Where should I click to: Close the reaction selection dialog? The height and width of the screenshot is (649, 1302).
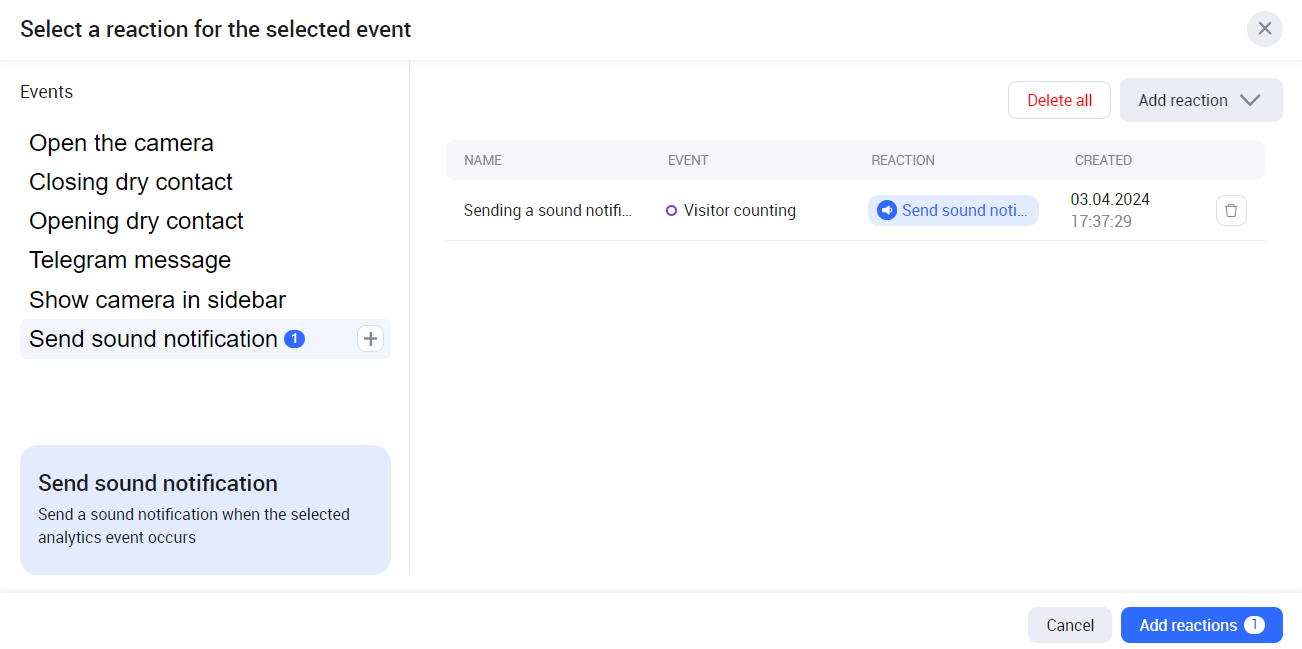coord(1264,29)
